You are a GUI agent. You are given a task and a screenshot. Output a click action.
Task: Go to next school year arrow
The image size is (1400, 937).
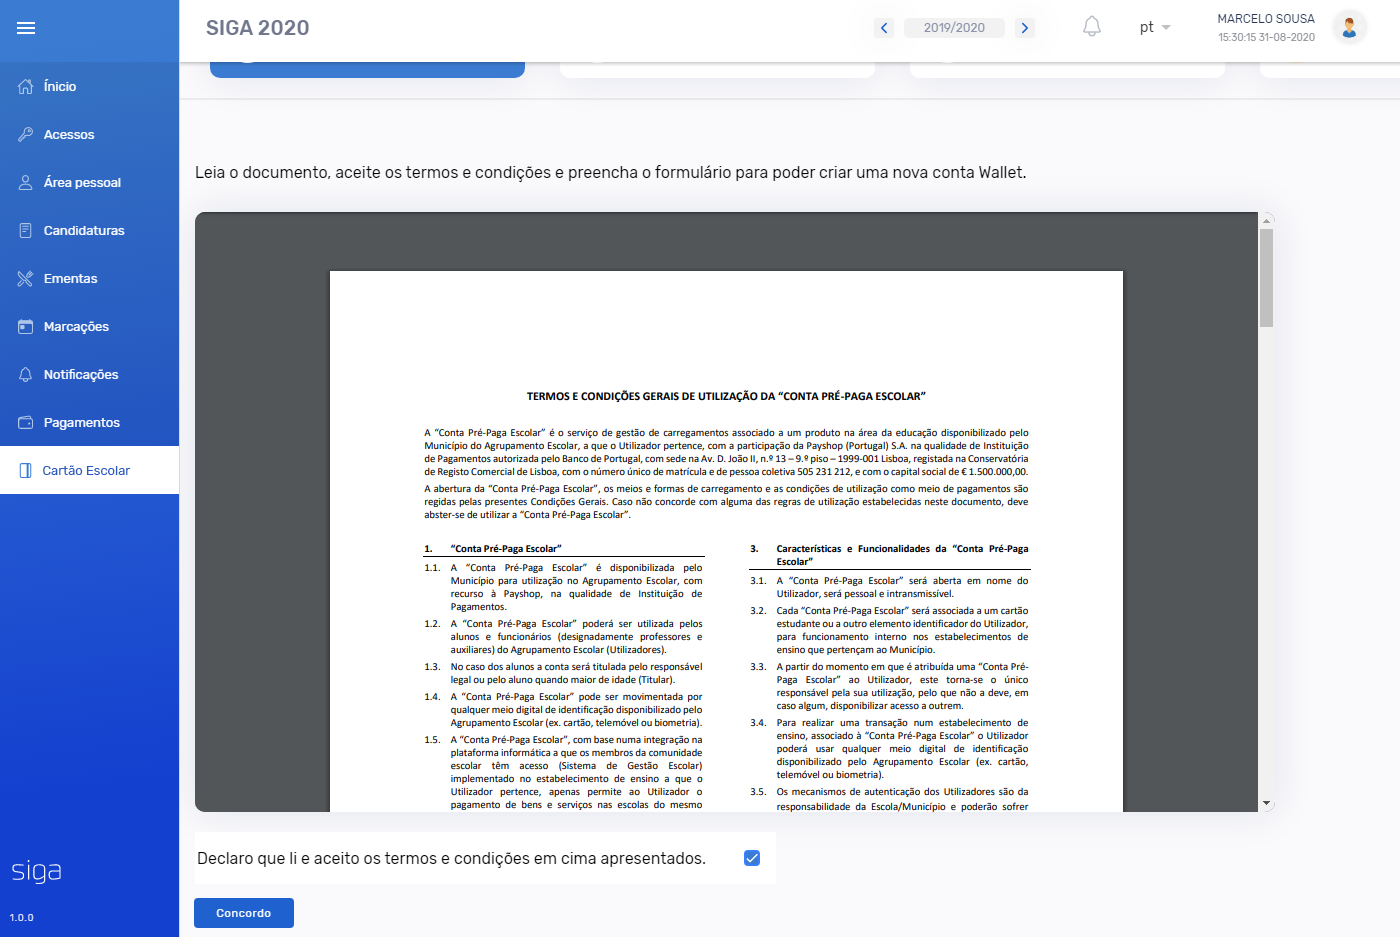[x=1024, y=28]
